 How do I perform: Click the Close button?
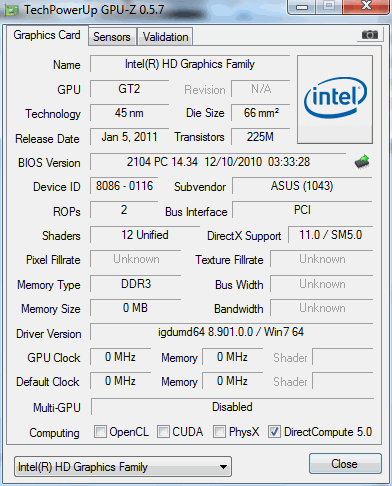pos(345,464)
